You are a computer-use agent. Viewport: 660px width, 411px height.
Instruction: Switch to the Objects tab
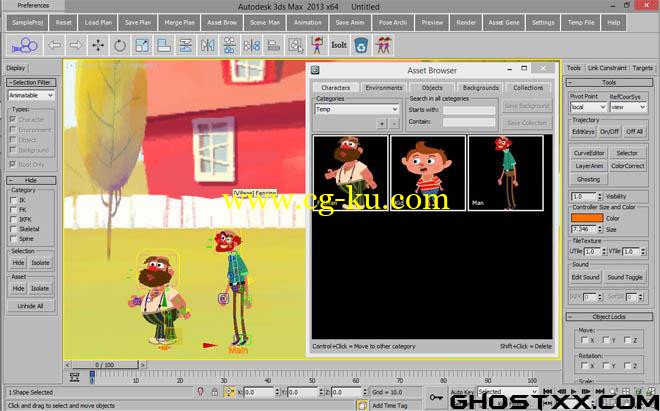[x=432, y=88]
